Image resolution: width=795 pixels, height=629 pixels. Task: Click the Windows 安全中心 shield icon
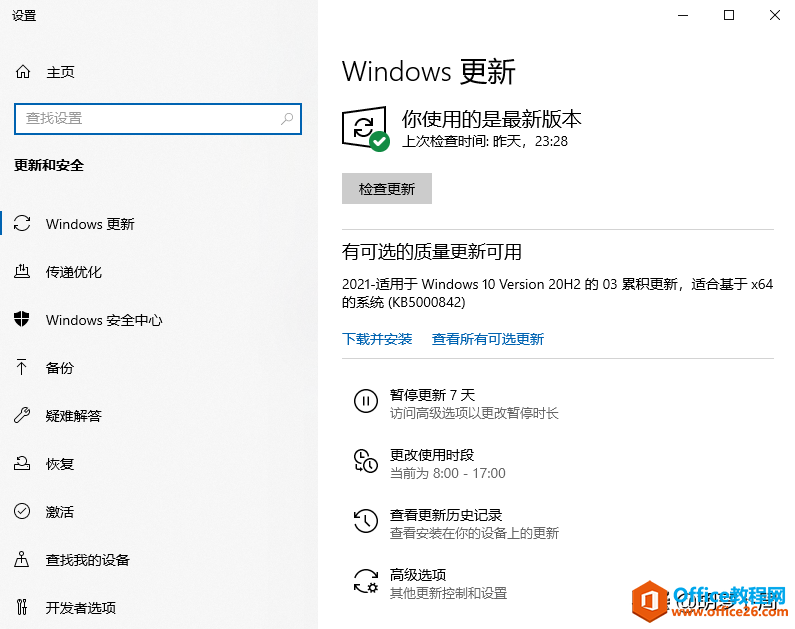(22, 319)
